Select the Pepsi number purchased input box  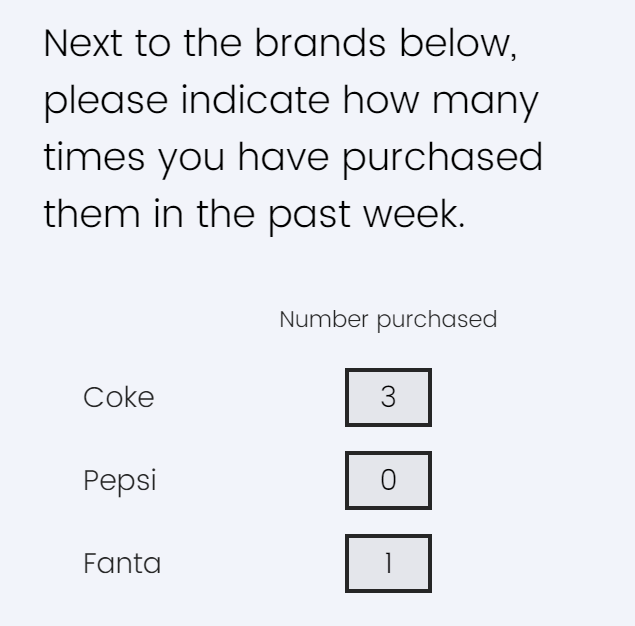pyautogui.click(x=388, y=480)
